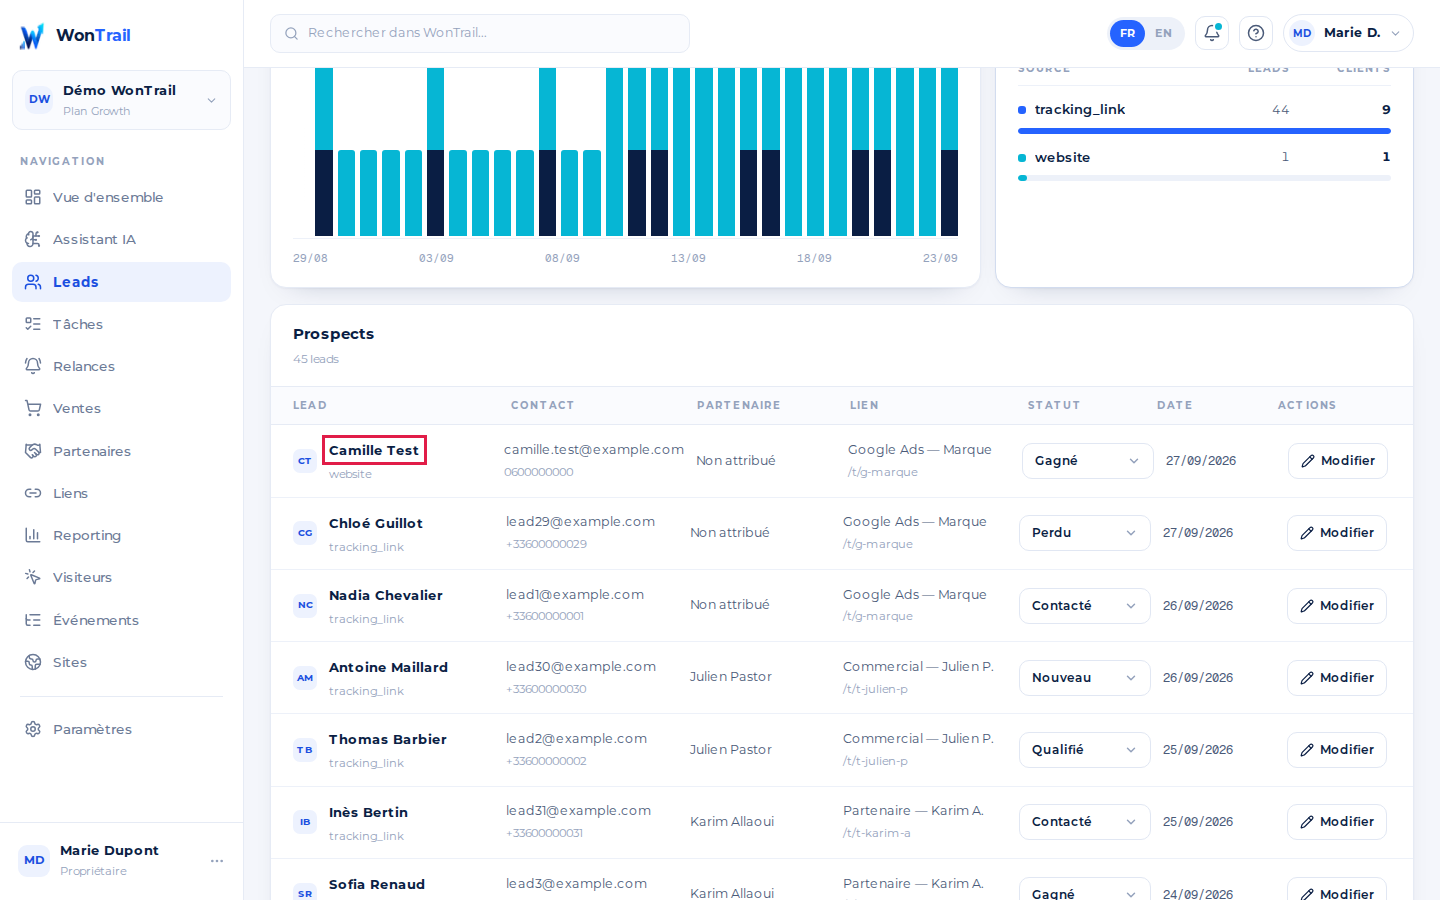Click the NC avatar of Nadia Chevalier
Viewport: 1440px width, 900px height.
point(305,605)
